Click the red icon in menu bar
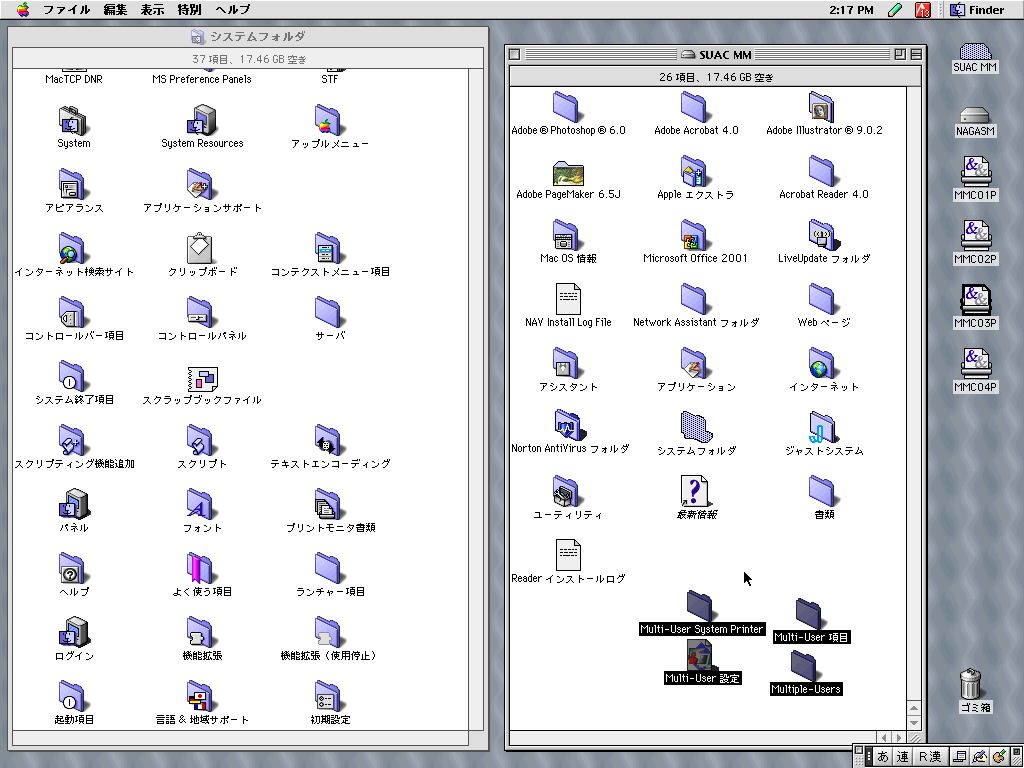 [922, 9]
